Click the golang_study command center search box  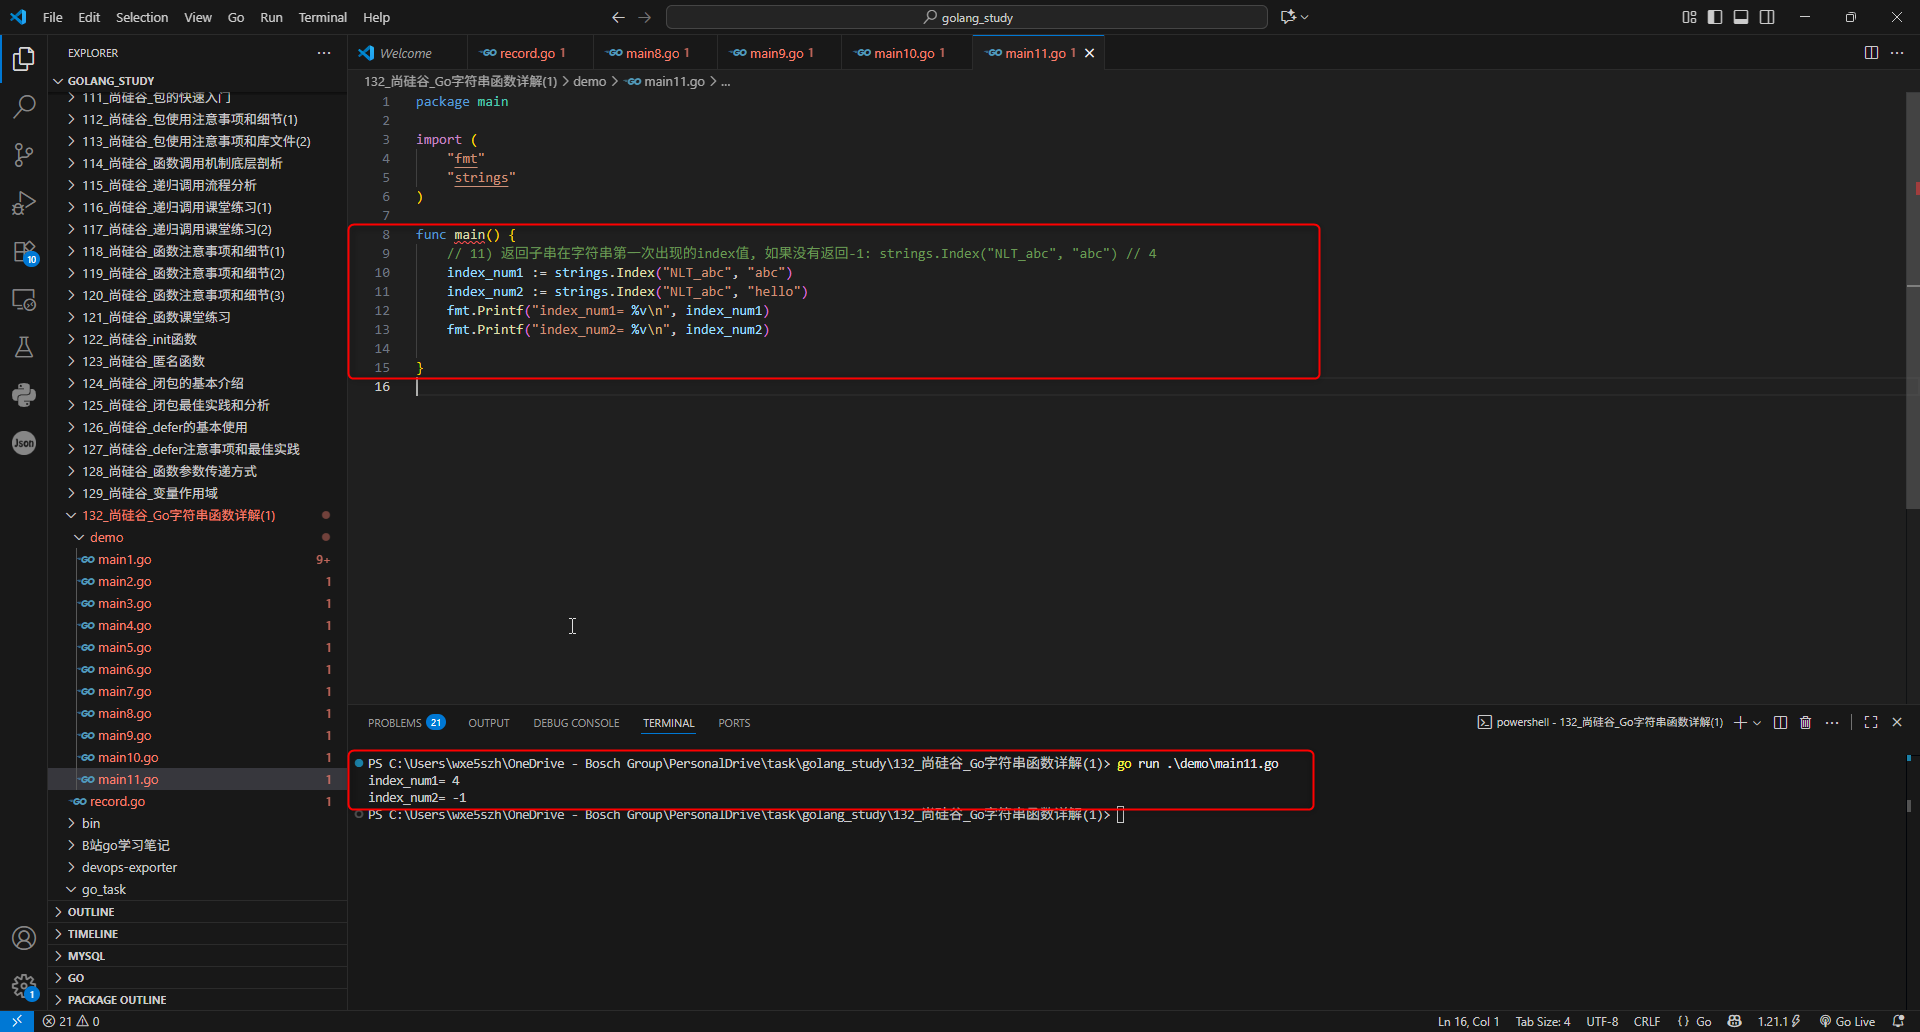point(967,17)
